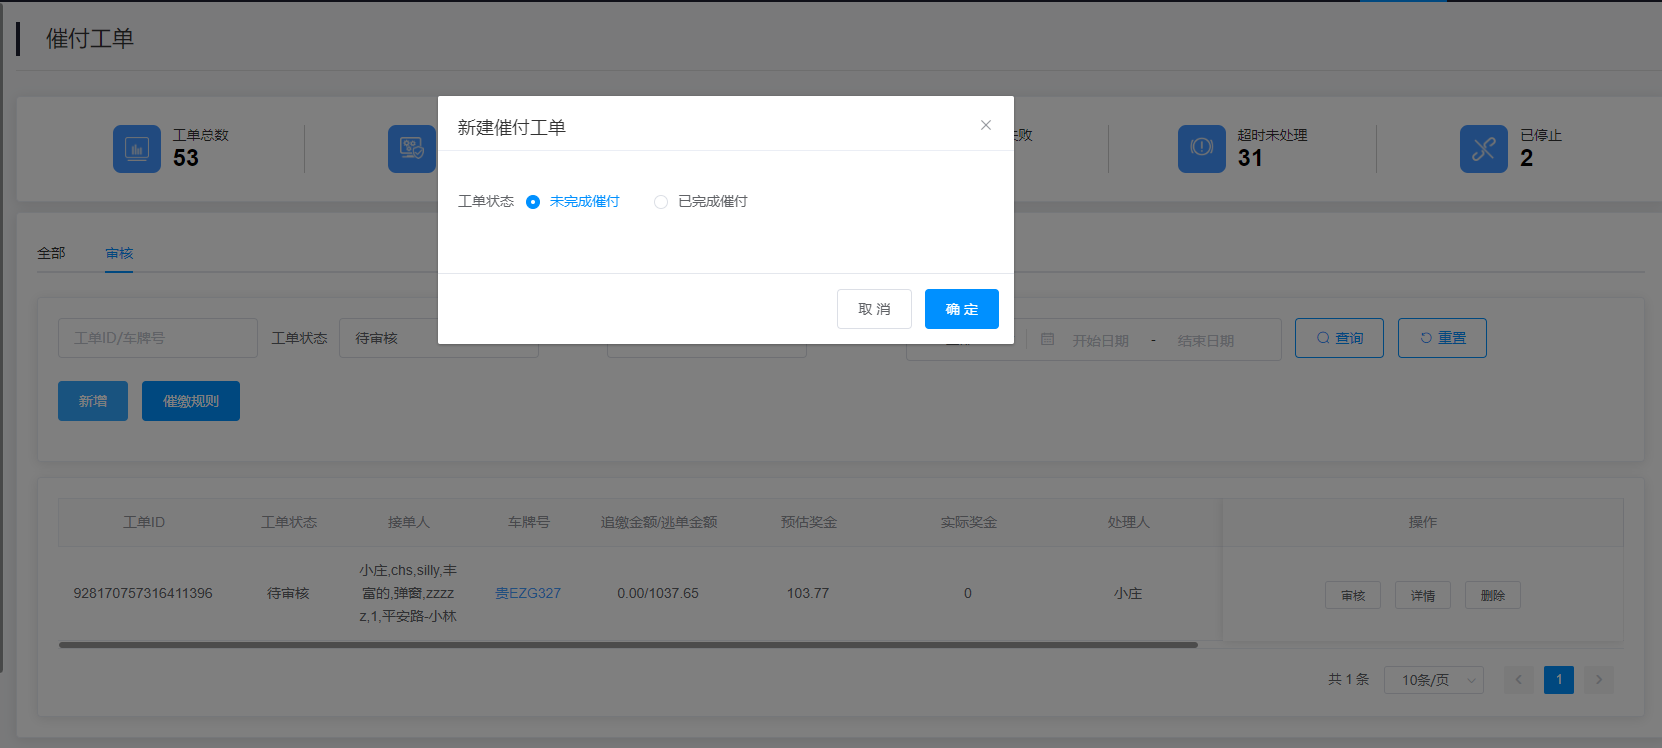Viewport: 1662px width, 748px height.
Task: Click the blue icon beside the dialog's left edge
Action: point(411,149)
